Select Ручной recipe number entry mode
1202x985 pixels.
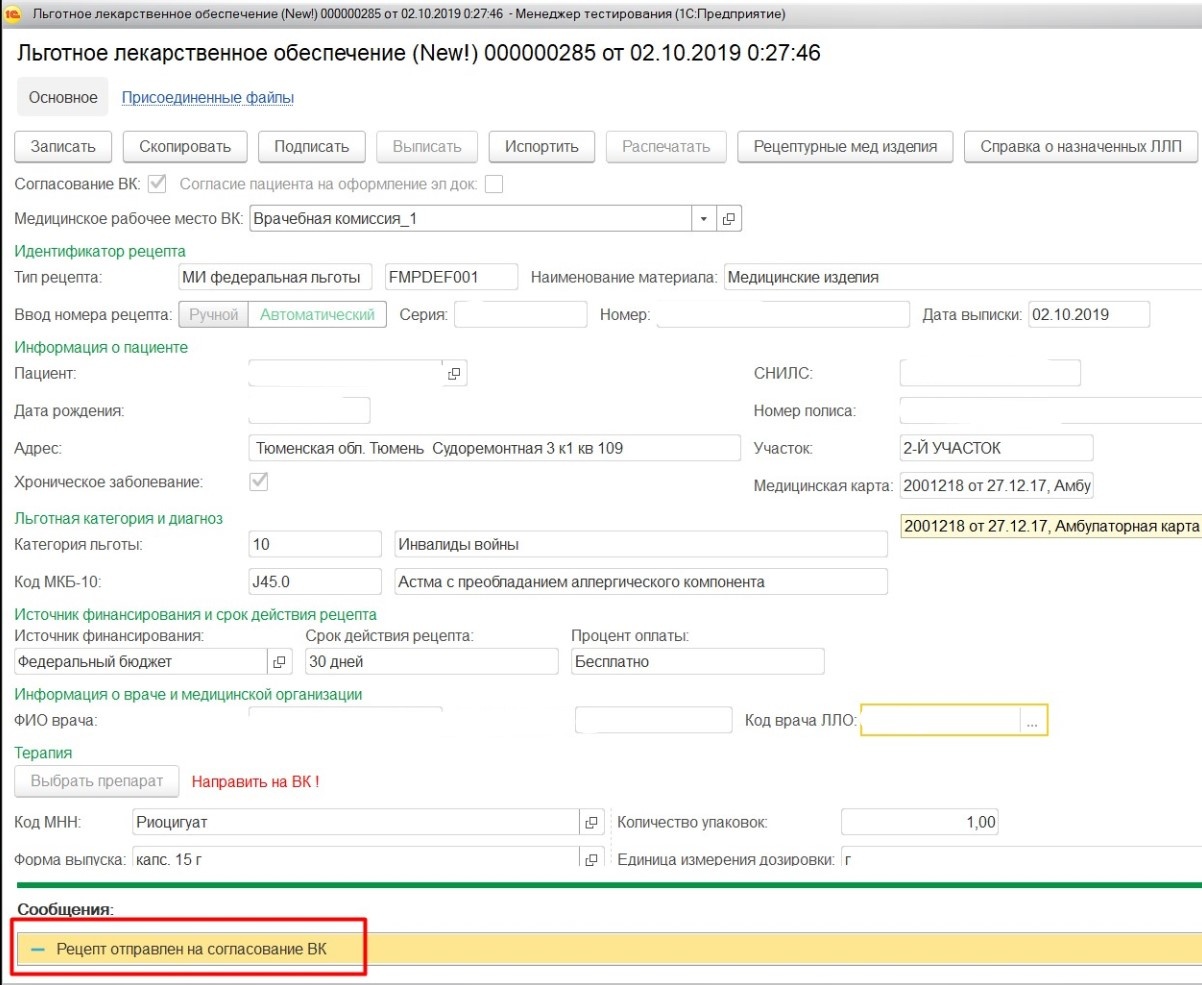[x=213, y=315]
